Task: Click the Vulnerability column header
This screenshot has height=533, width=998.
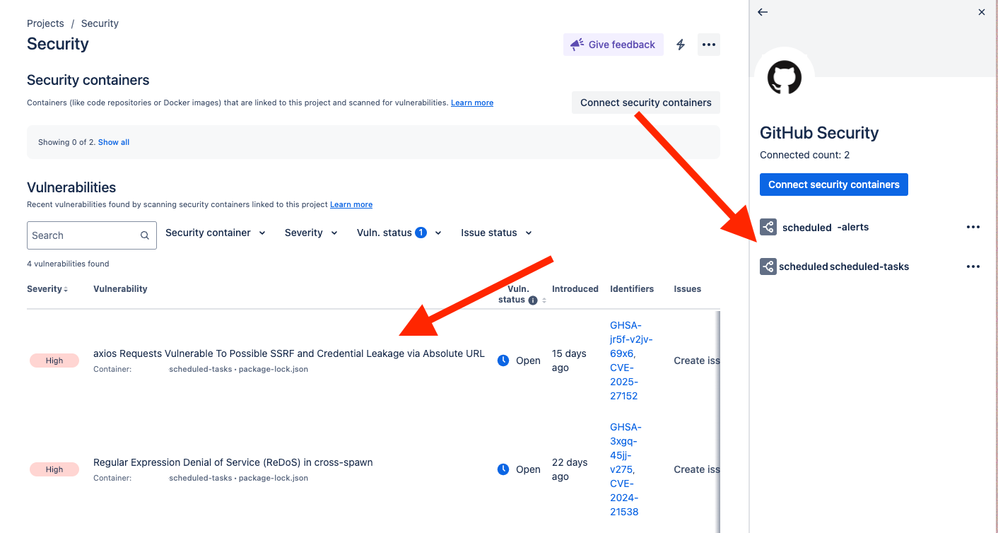Action: [120, 289]
